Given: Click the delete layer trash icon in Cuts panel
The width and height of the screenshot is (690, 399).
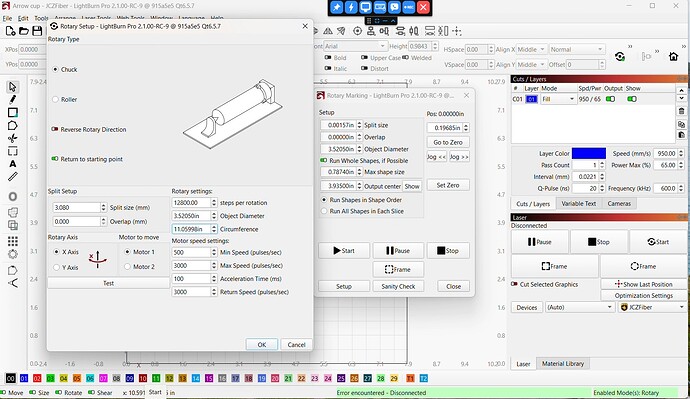Looking at the screenshot, I should coord(681,111).
